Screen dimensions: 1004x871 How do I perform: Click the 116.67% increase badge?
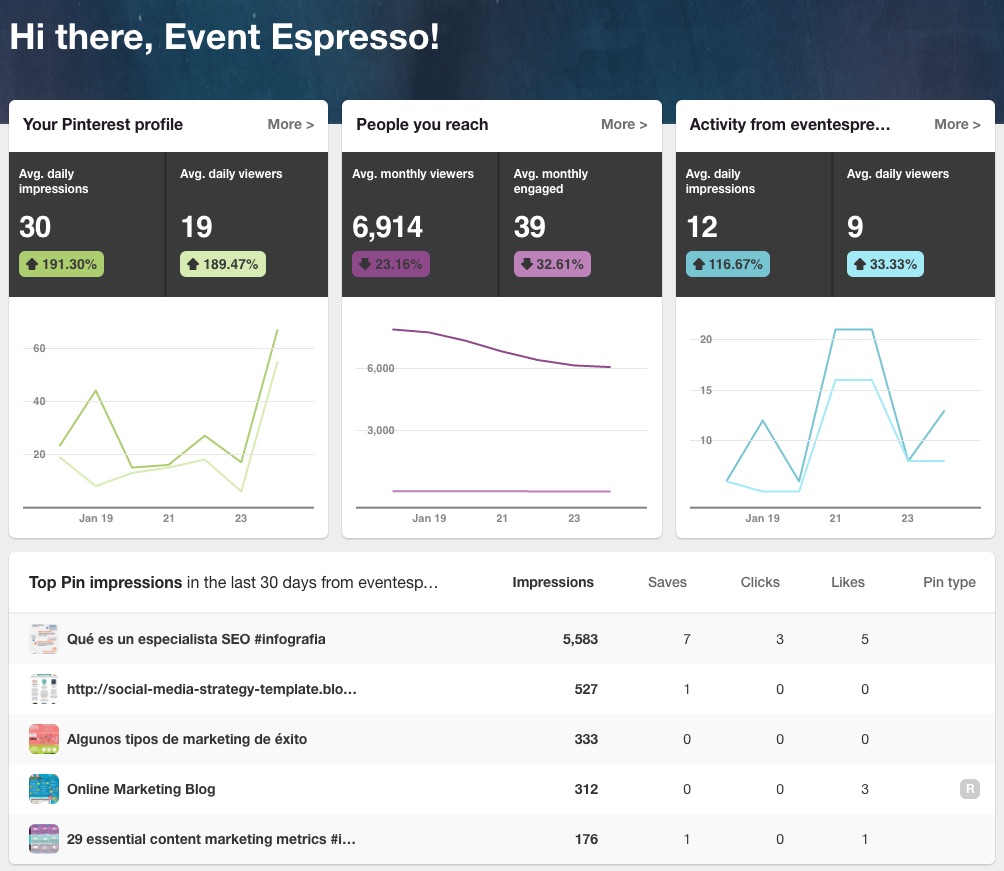coord(727,264)
